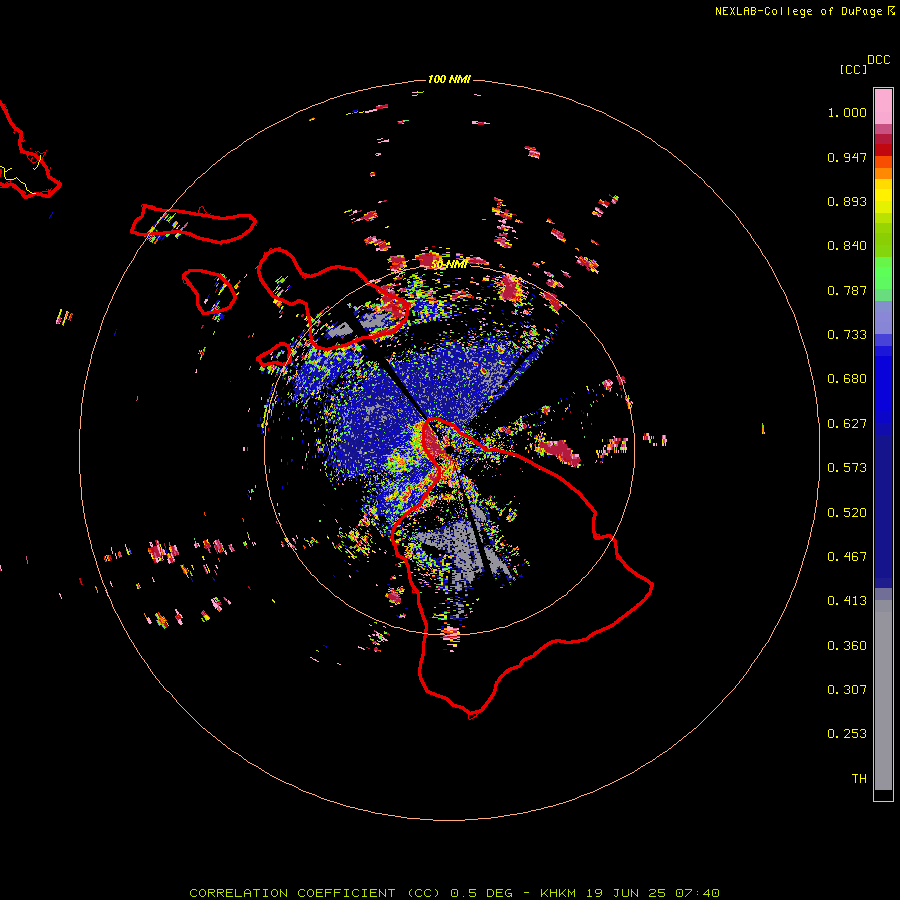The image size is (900, 900).
Task: Click the 0.680 color scale value
Action: coord(847,379)
